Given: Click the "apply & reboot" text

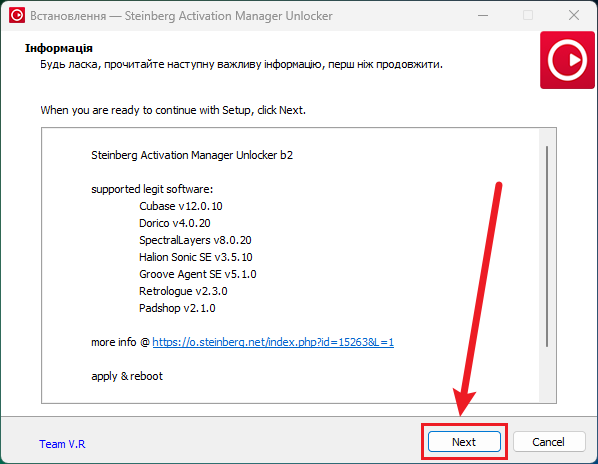Looking at the screenshot, I should click(x=127, y=376).
